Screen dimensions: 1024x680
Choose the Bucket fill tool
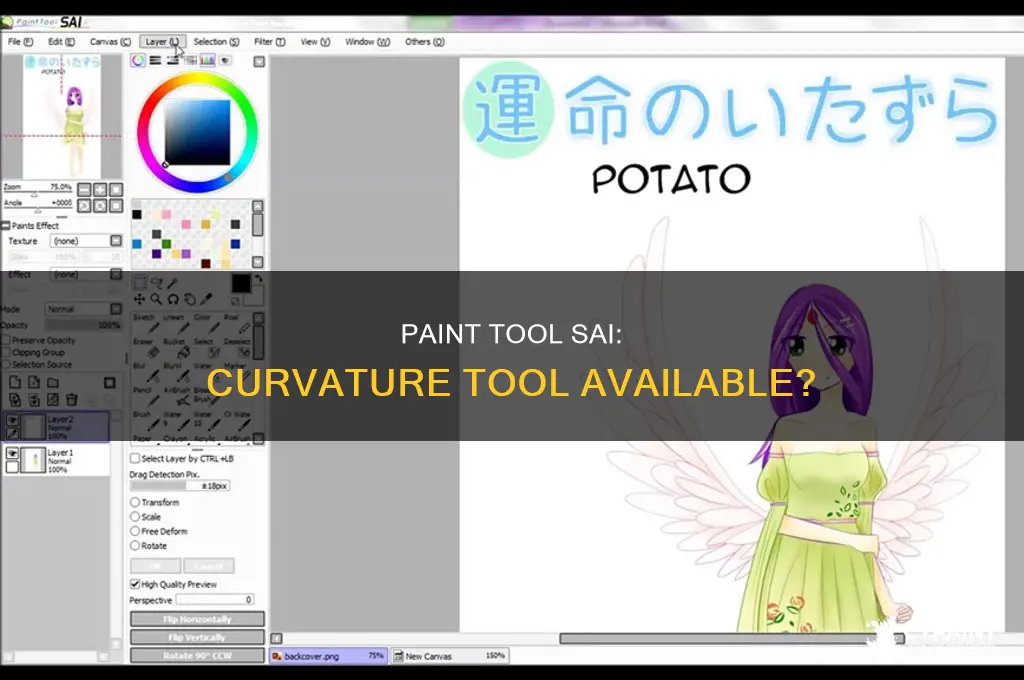pos(175,349)
